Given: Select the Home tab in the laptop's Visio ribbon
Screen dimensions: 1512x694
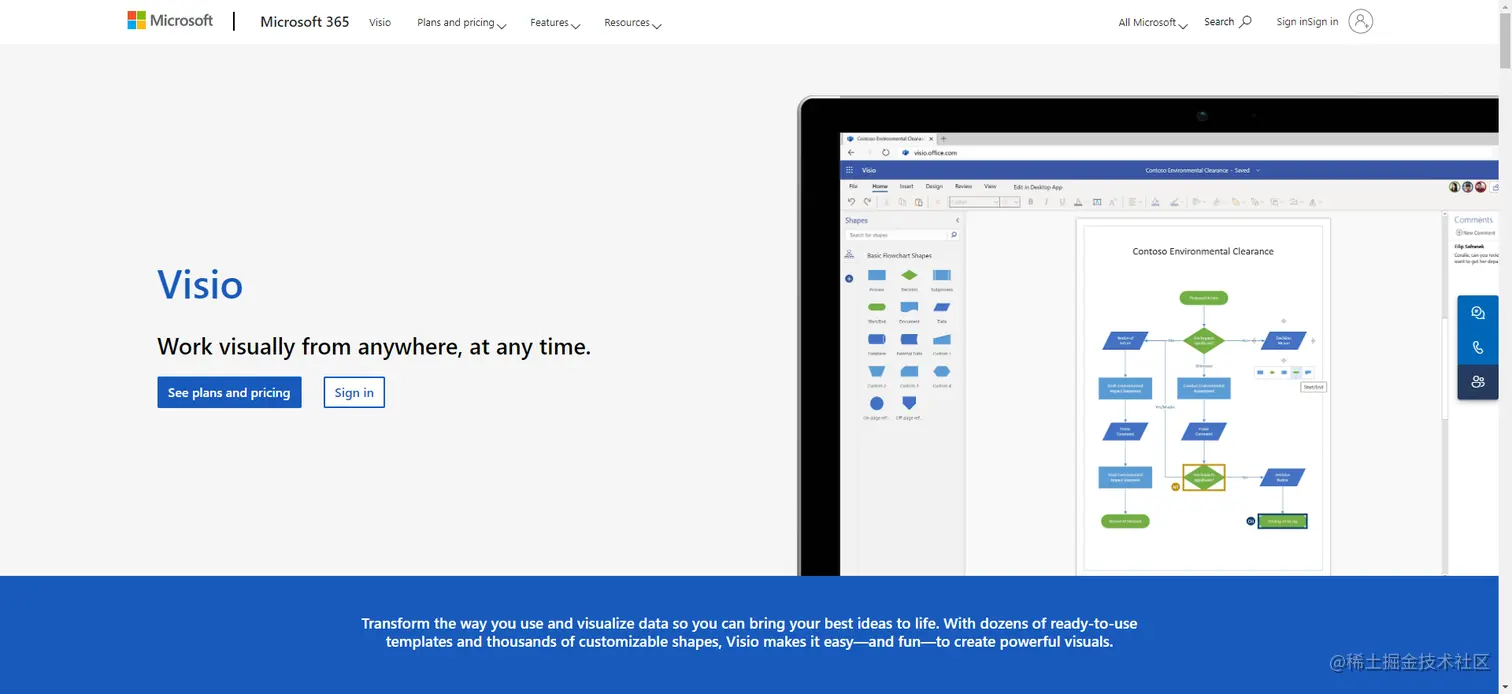Looking at the screenshot, I should coord(880,186).
